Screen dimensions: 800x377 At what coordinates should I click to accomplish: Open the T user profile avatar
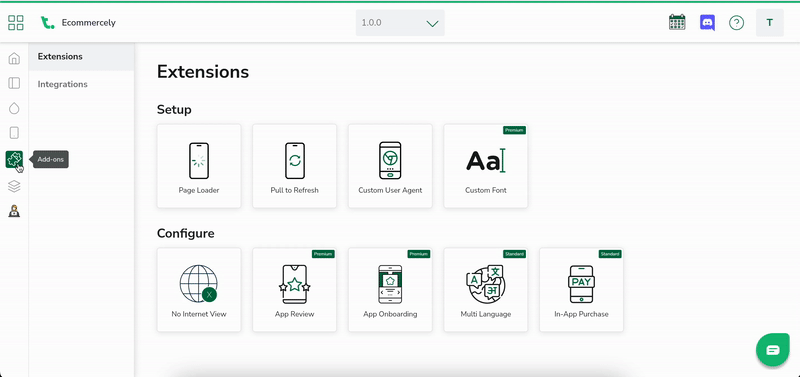coord(769,22)
